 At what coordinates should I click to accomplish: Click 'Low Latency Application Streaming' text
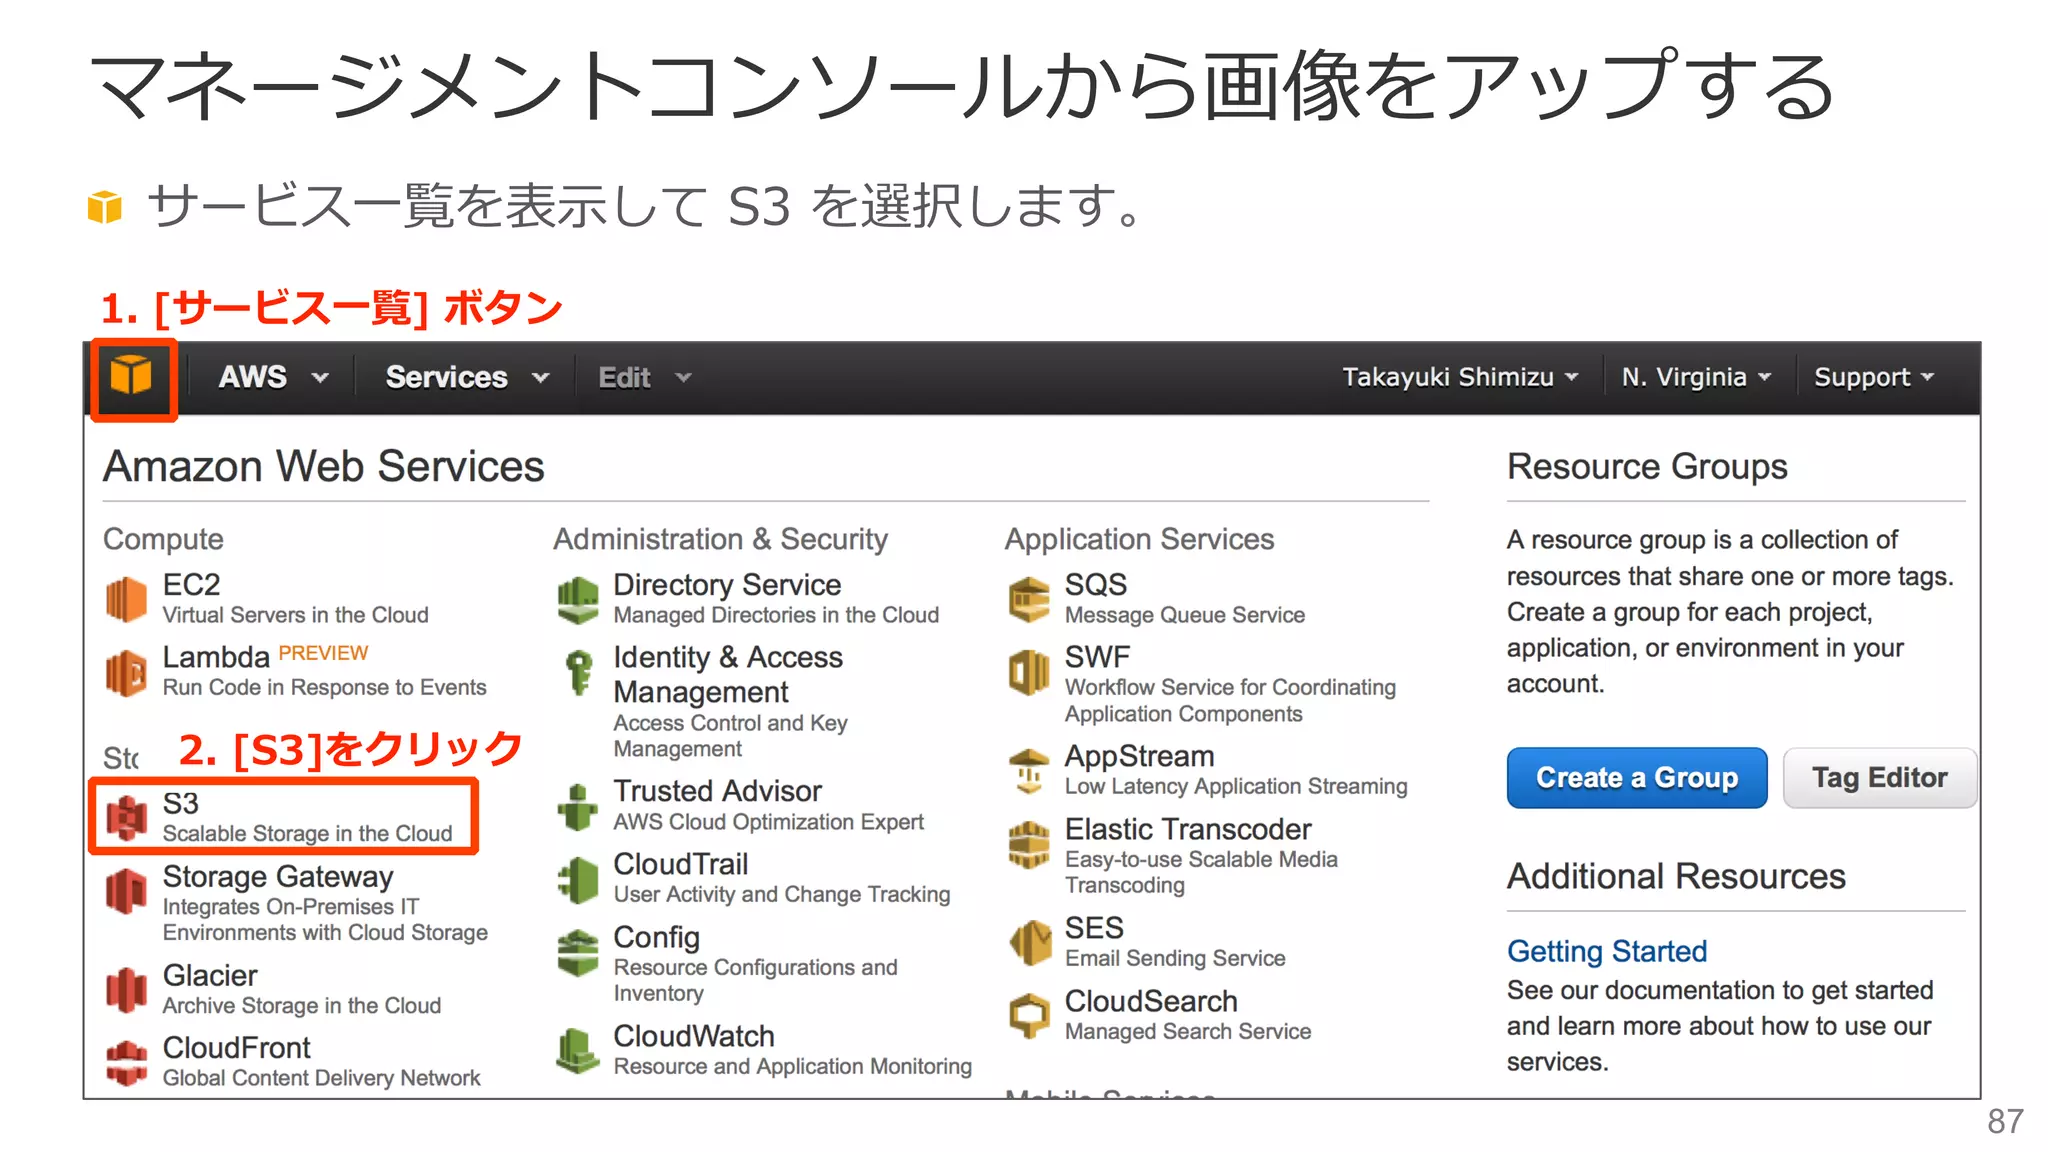coord(1236,786)
